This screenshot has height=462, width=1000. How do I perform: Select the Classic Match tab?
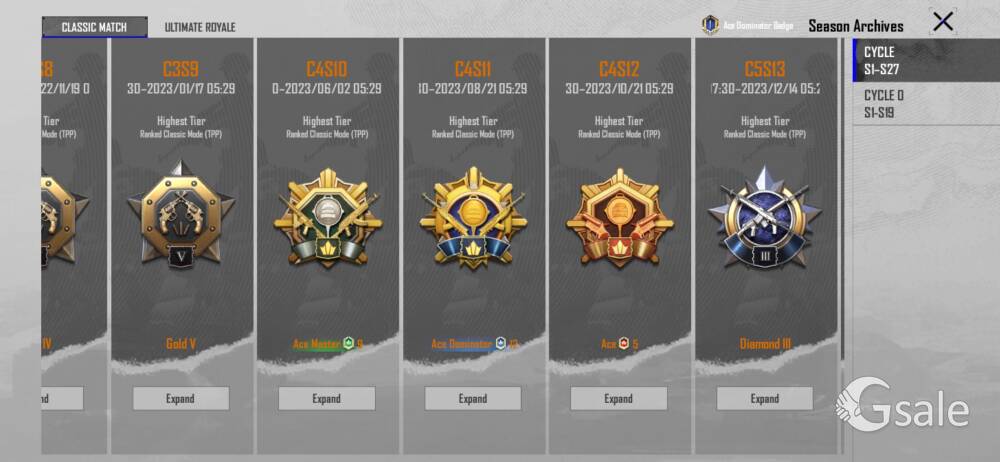[x=94, y=27]
